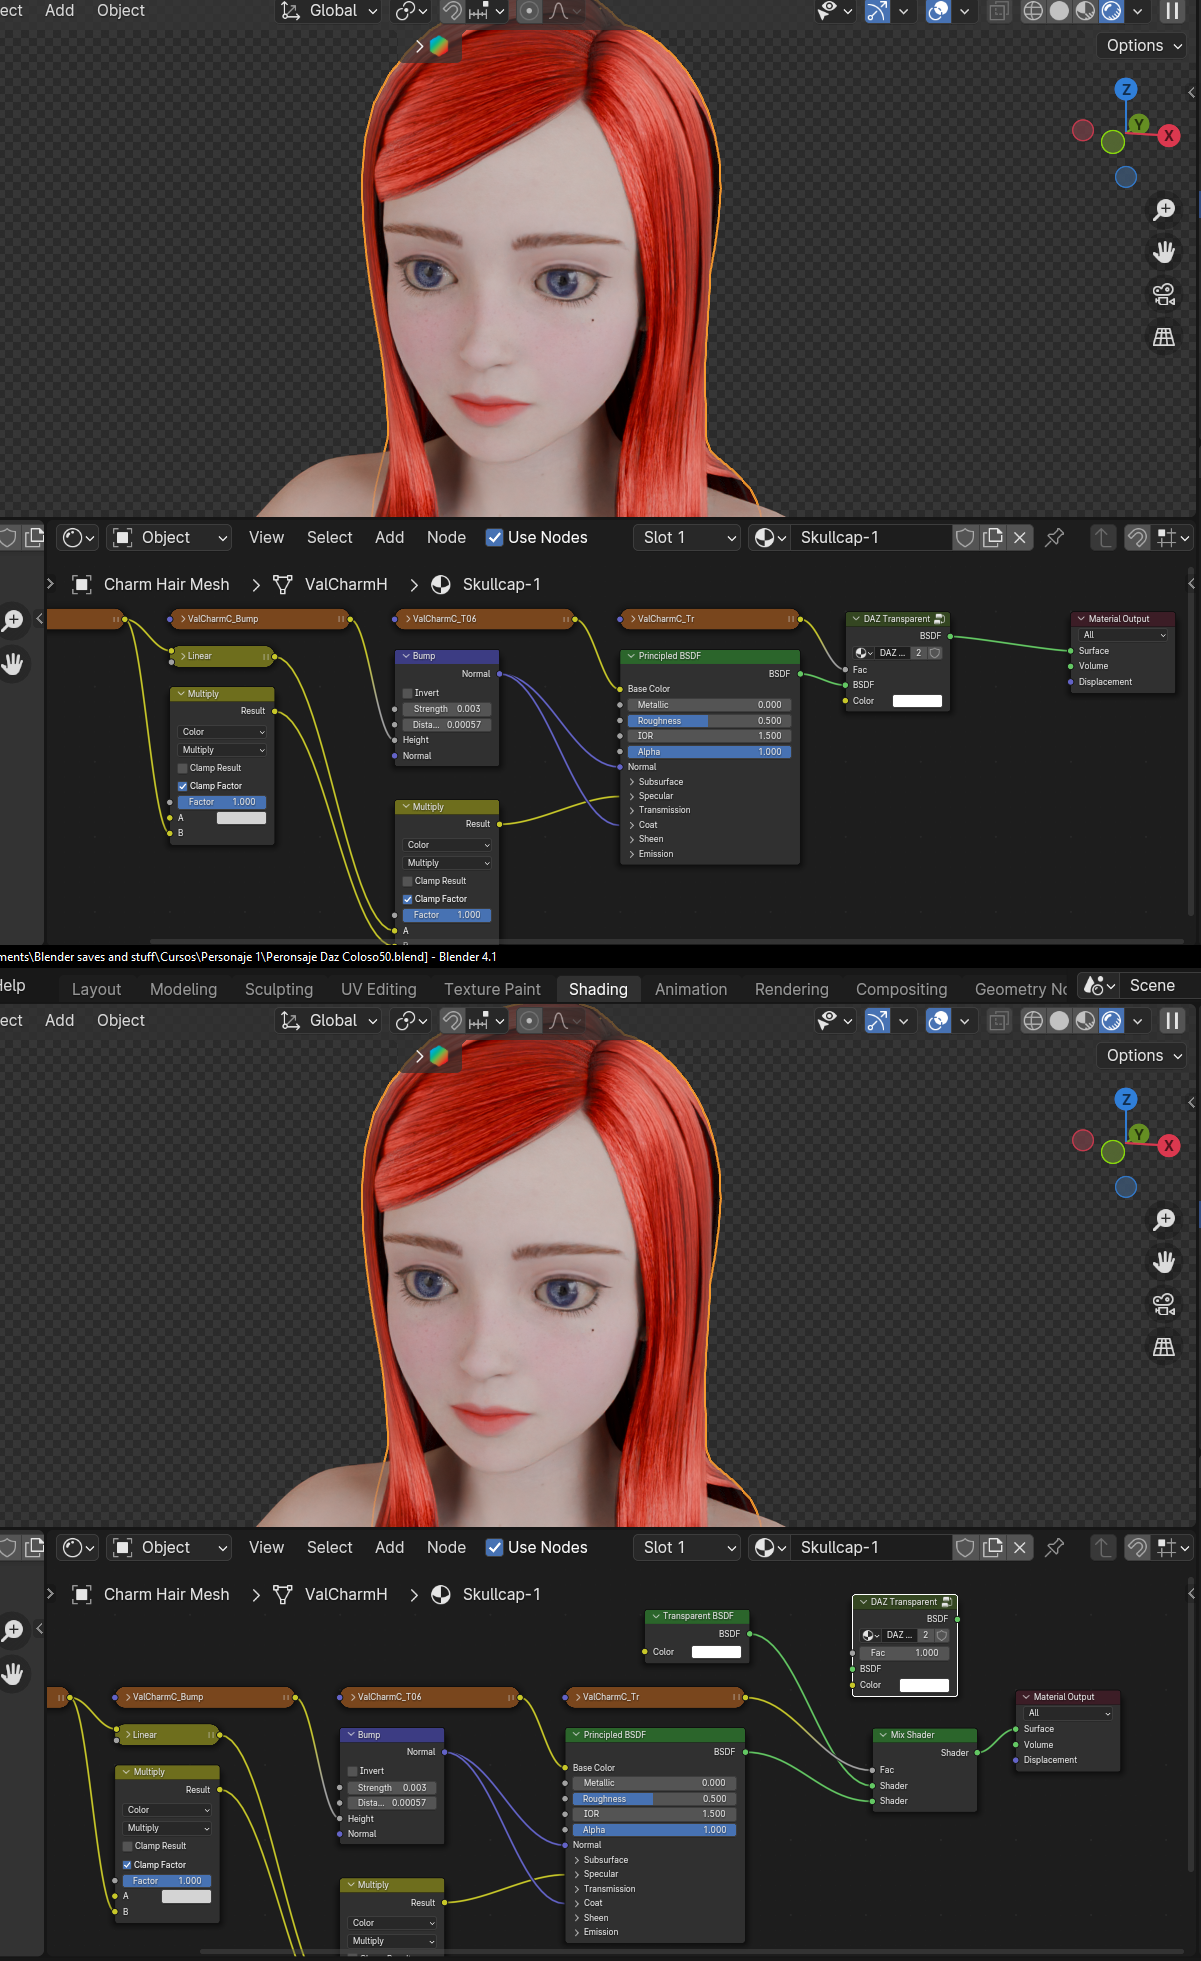The image size is (1201, 1961).
Task: Toggle perspective/orthographic grid icon in upper viewport
Action: [1164, 337]
